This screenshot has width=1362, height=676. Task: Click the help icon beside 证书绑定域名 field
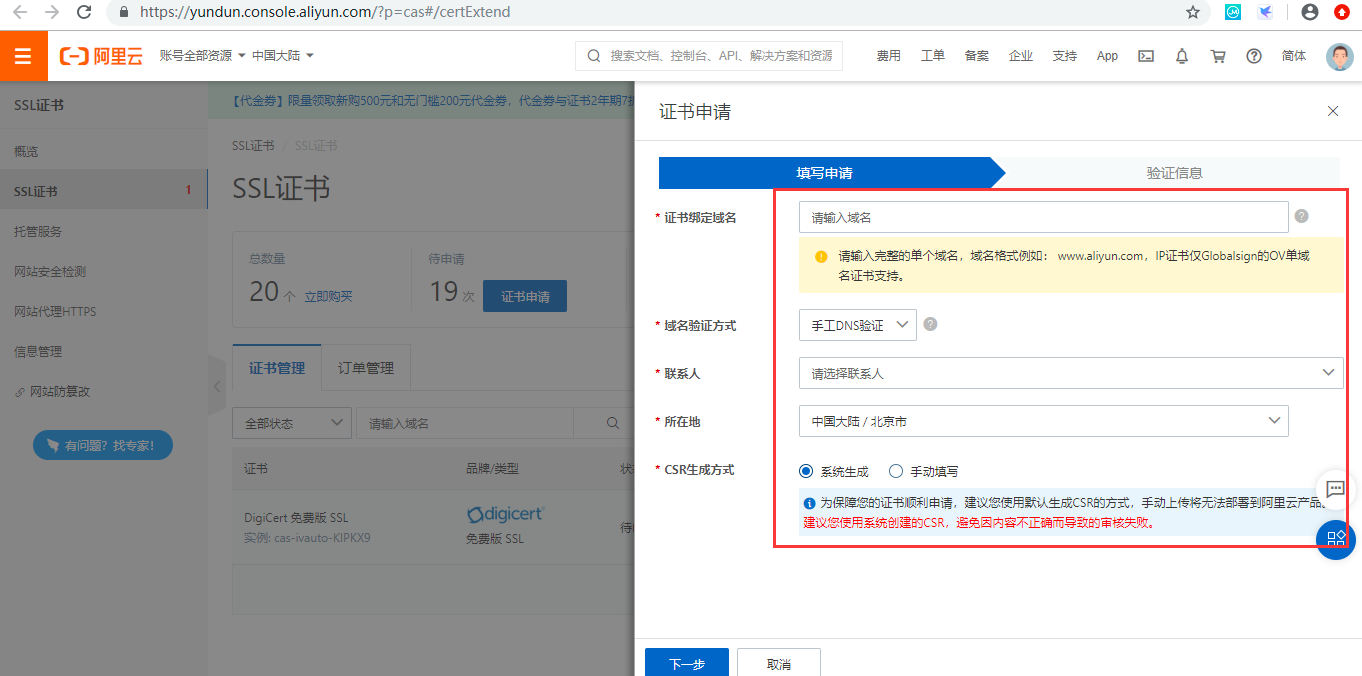point(1301,216)
